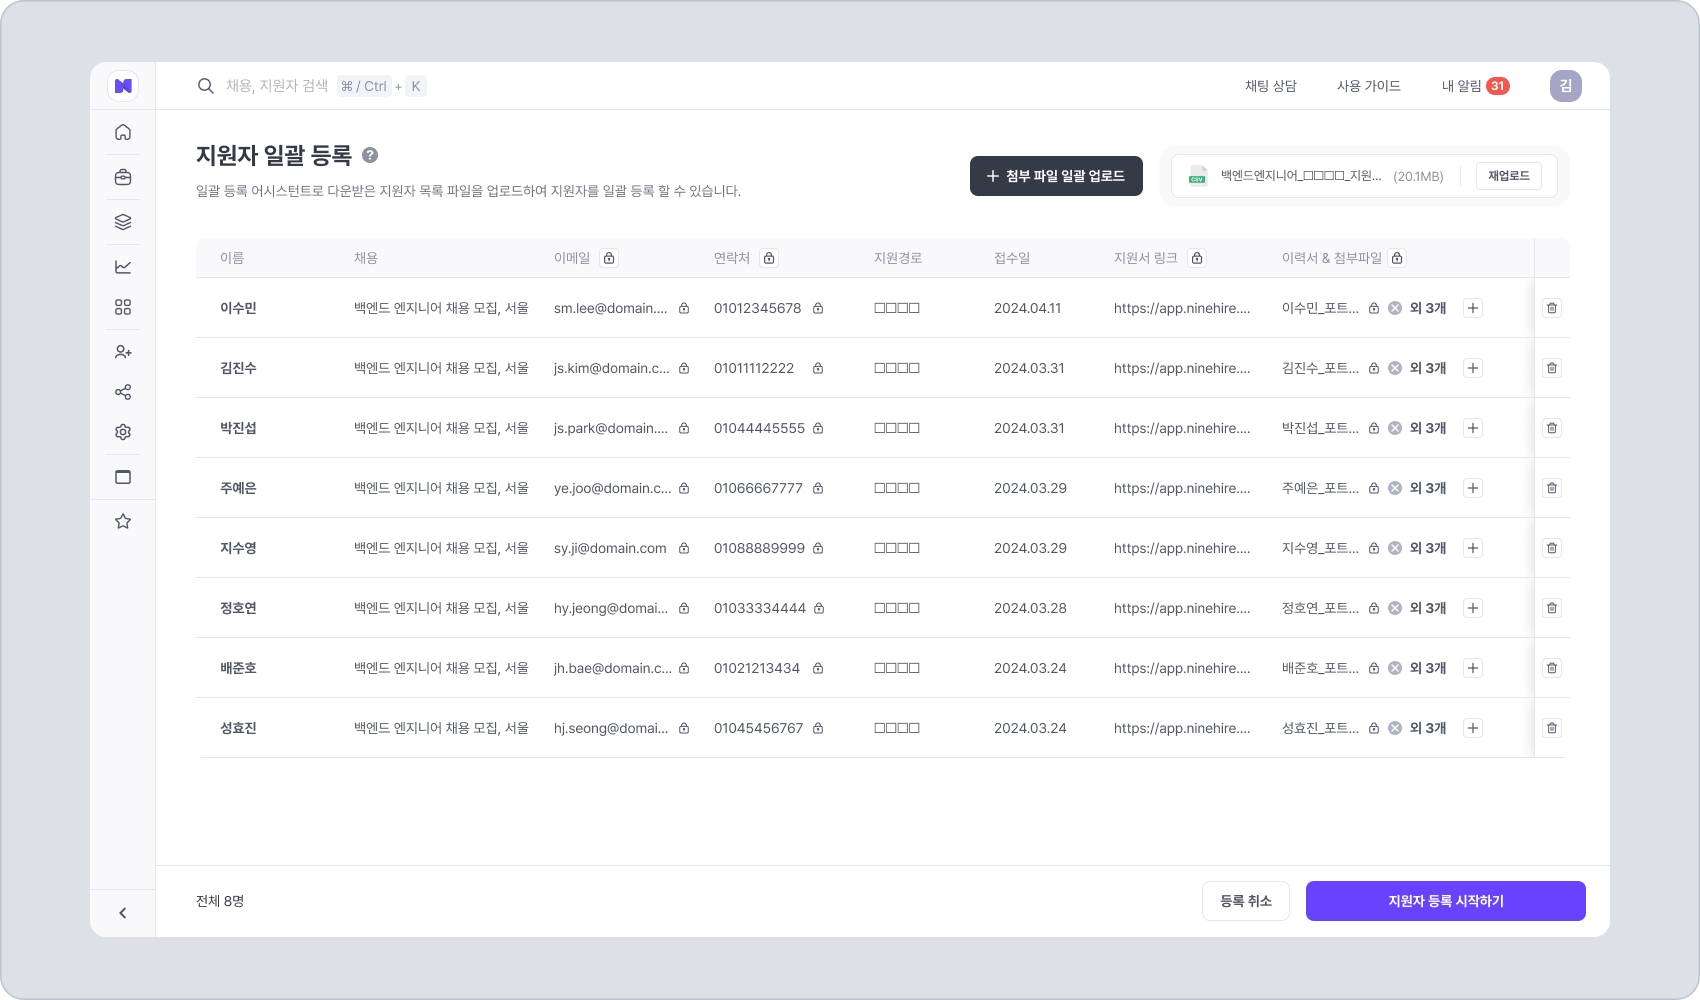Toggle lock on 이력서 & 첨부파일 column header
1700x1000 pixels.
pos(1398,258)
